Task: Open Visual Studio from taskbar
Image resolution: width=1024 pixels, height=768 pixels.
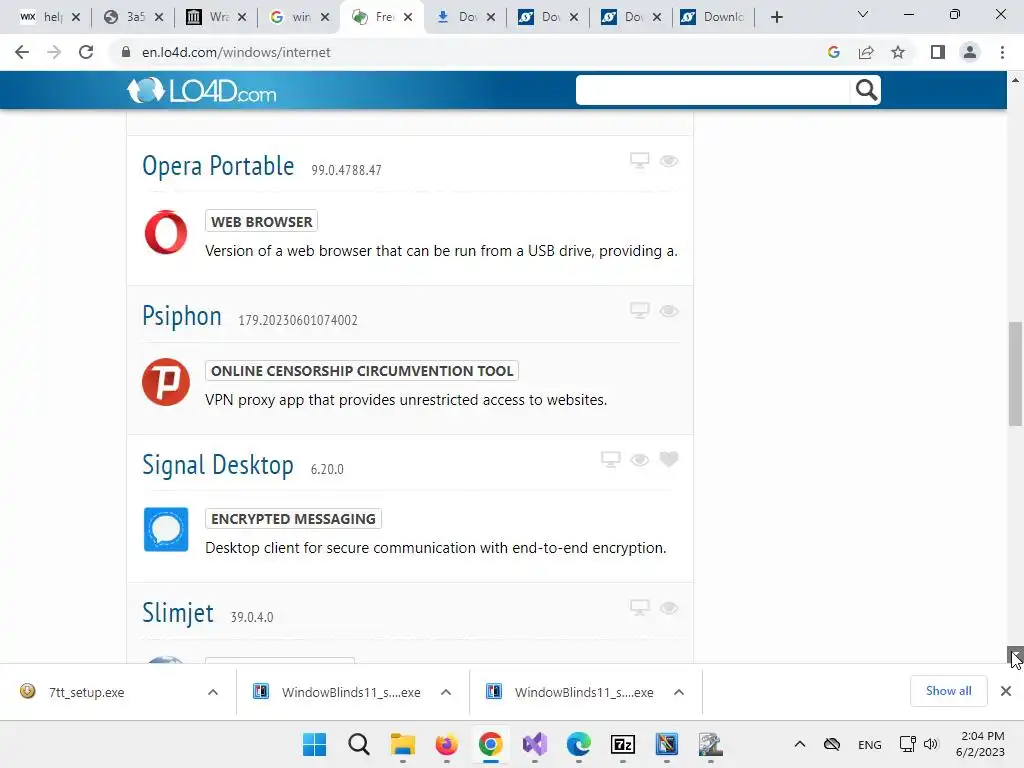Action: [x=534, y=744]
